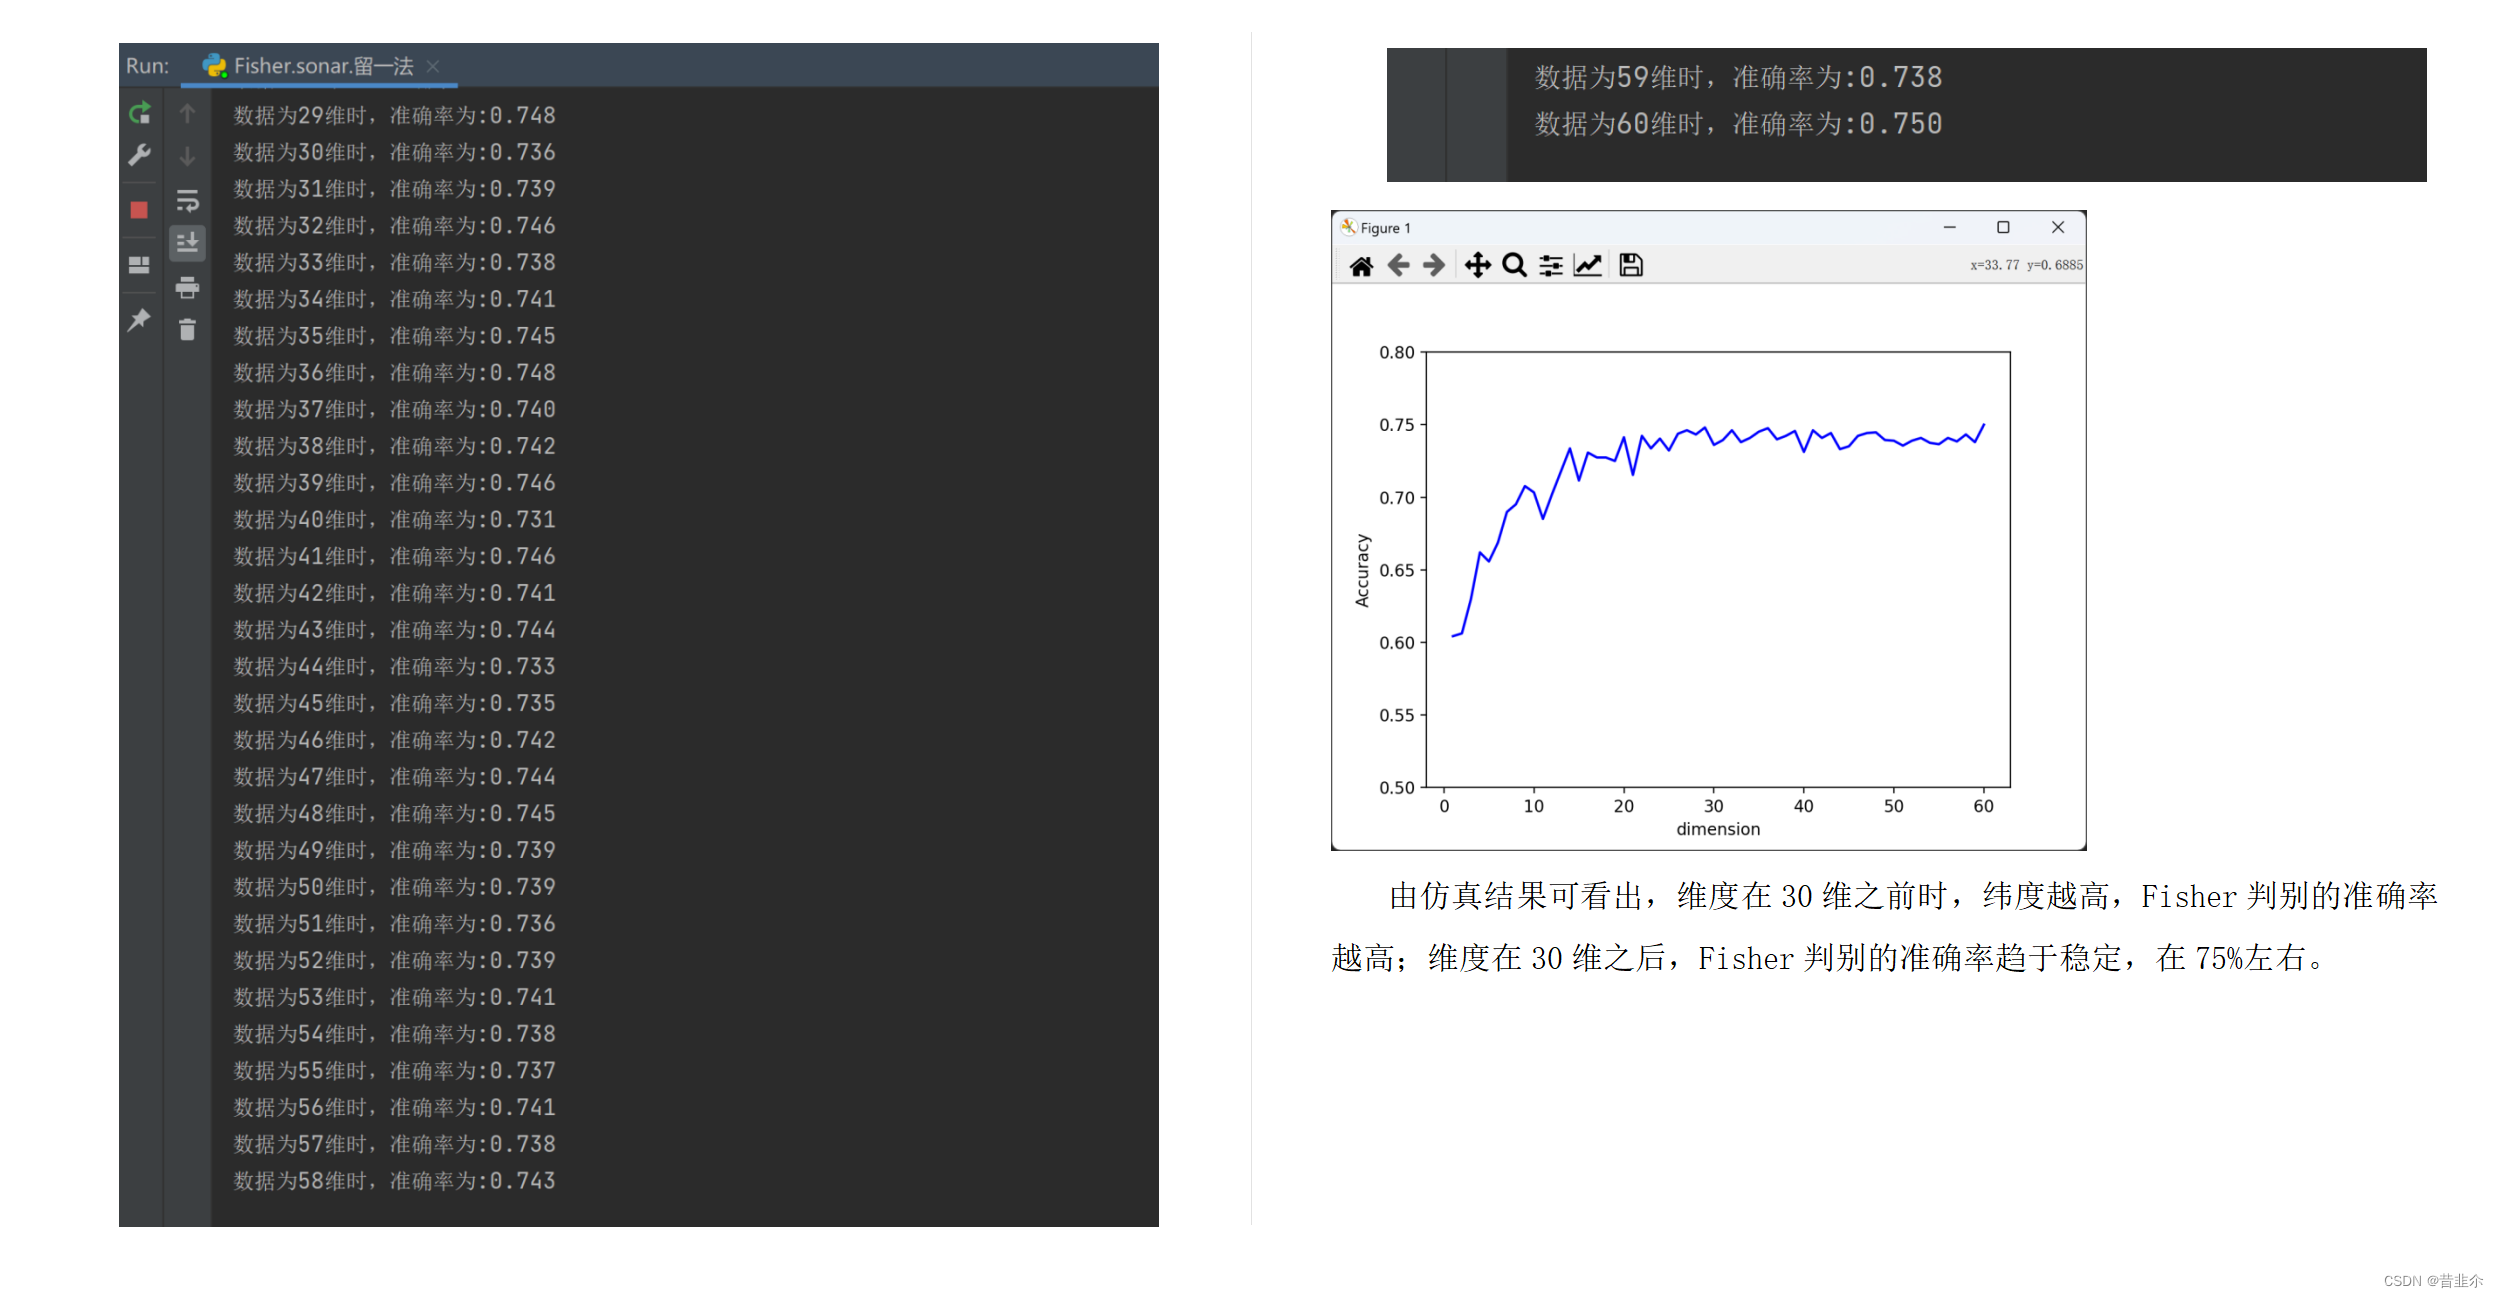Close the Figure 1 window
The image size is (2499, 1298).
(2058, 227)
